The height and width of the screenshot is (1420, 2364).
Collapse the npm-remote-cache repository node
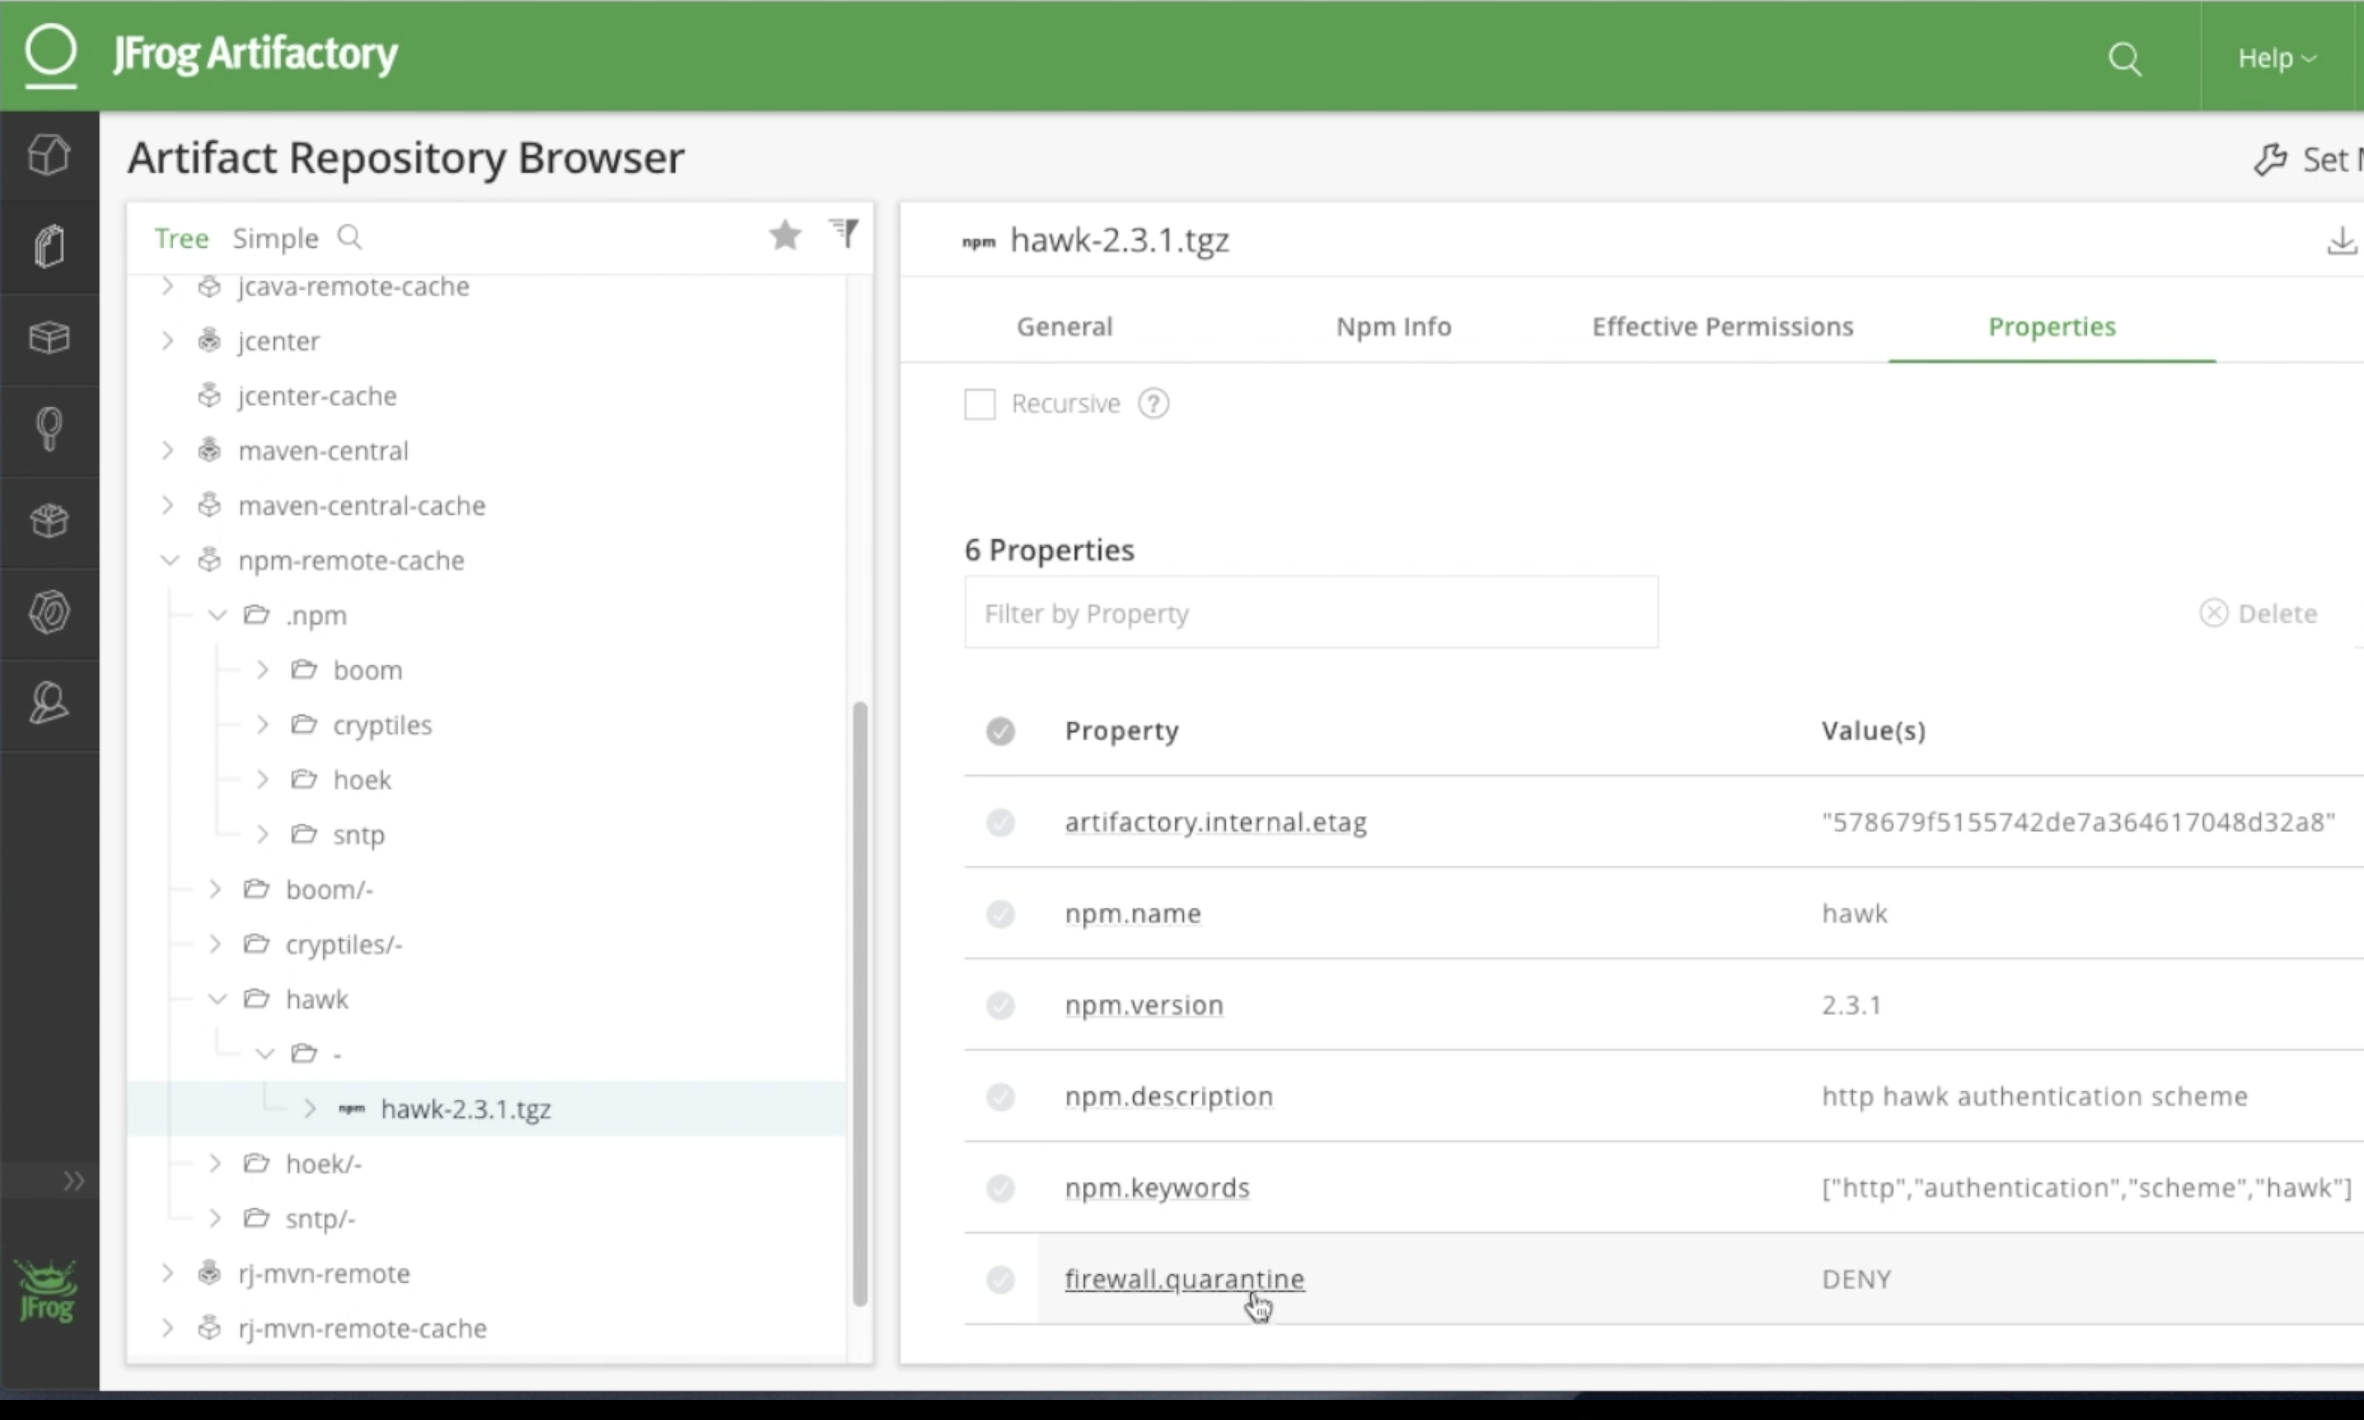click(x=169, y=560)
